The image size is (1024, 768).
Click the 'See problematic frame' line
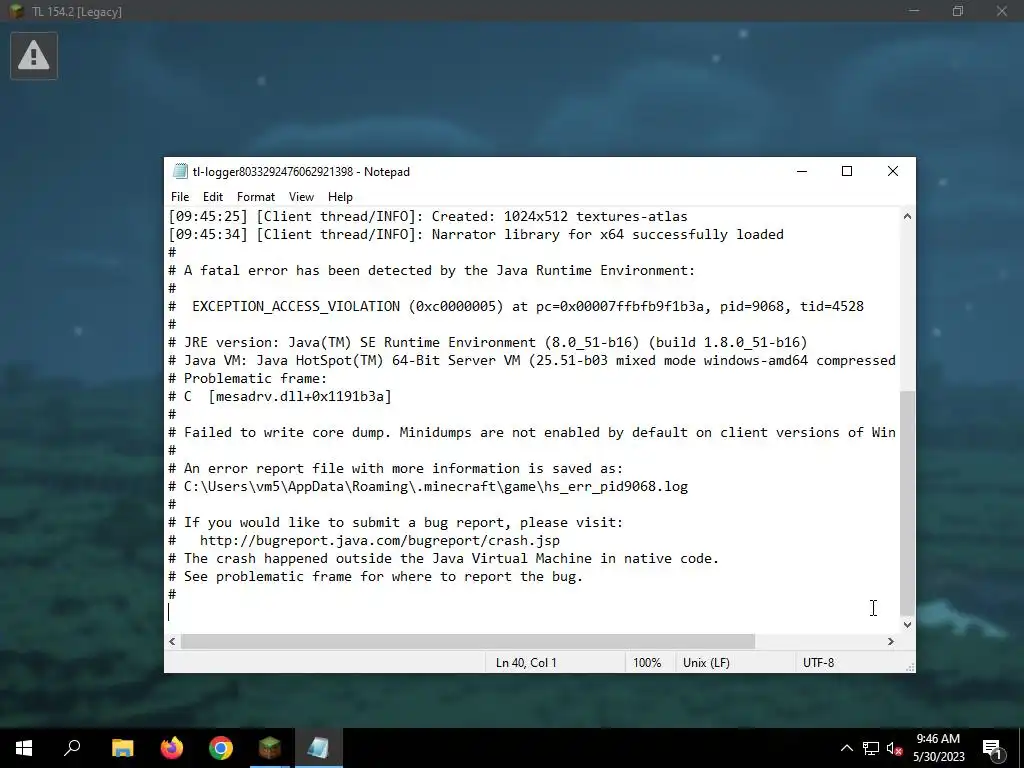click(x=376, y=577)
